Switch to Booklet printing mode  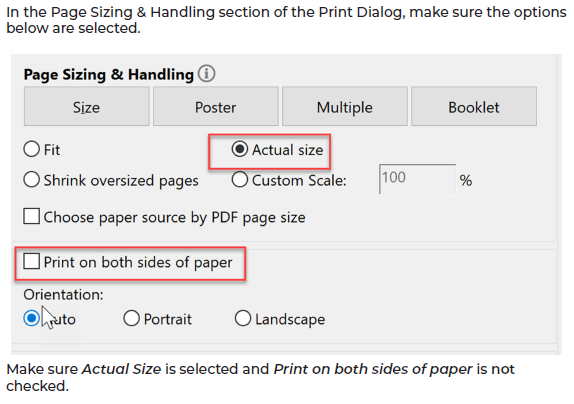[x=474, y=106]
